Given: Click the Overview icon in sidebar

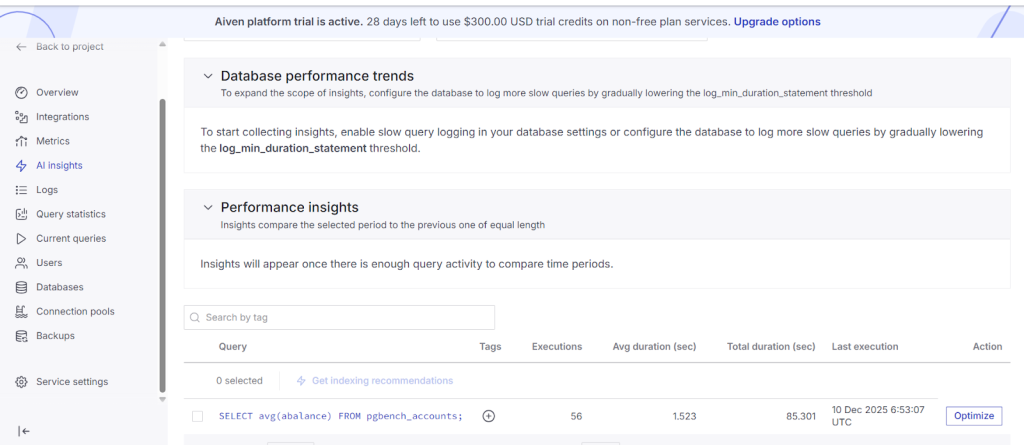Looking at the screenshot, I should 21,93.
